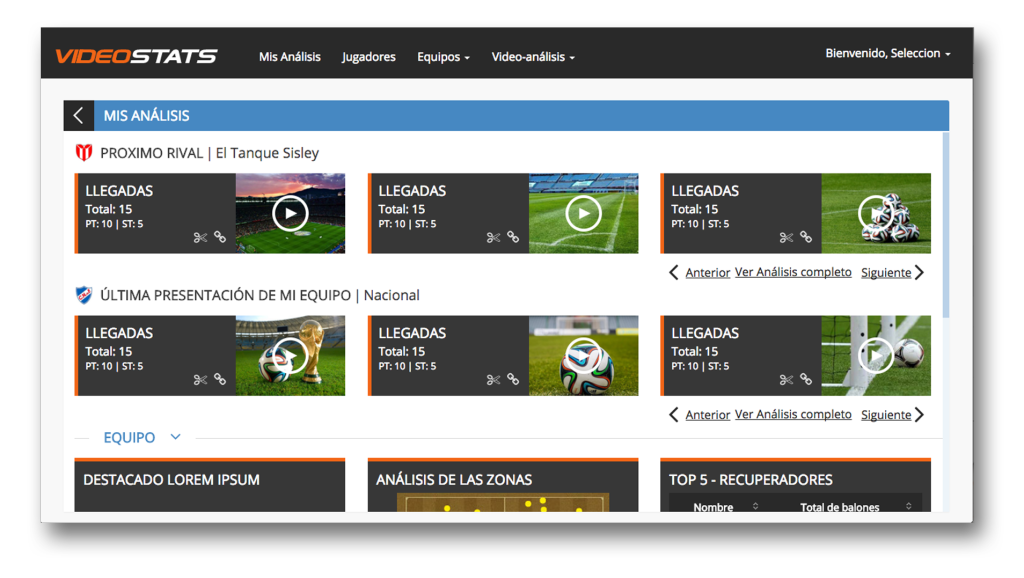Click link icon on second Proximo Rival card
1024x578 pixels.
pos(513,237)
